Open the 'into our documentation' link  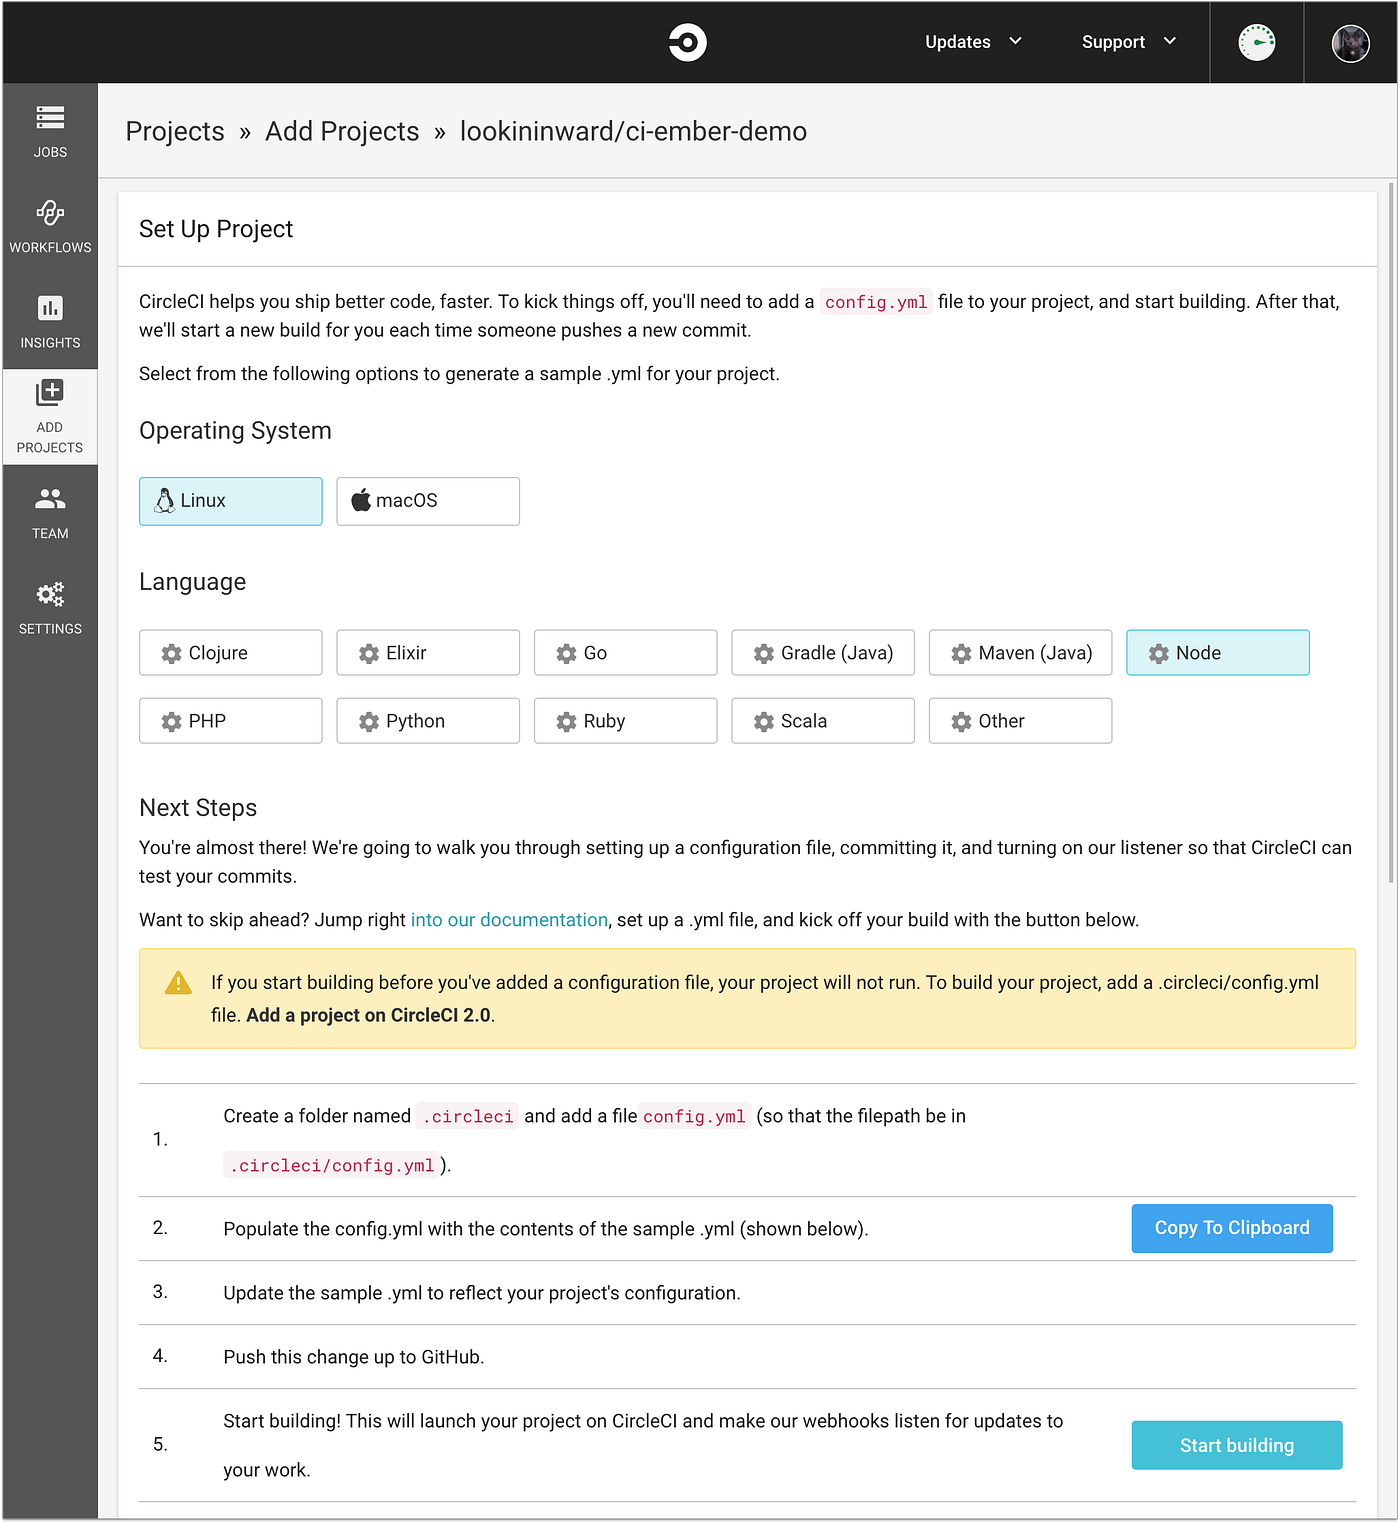(x=510, y=919)
